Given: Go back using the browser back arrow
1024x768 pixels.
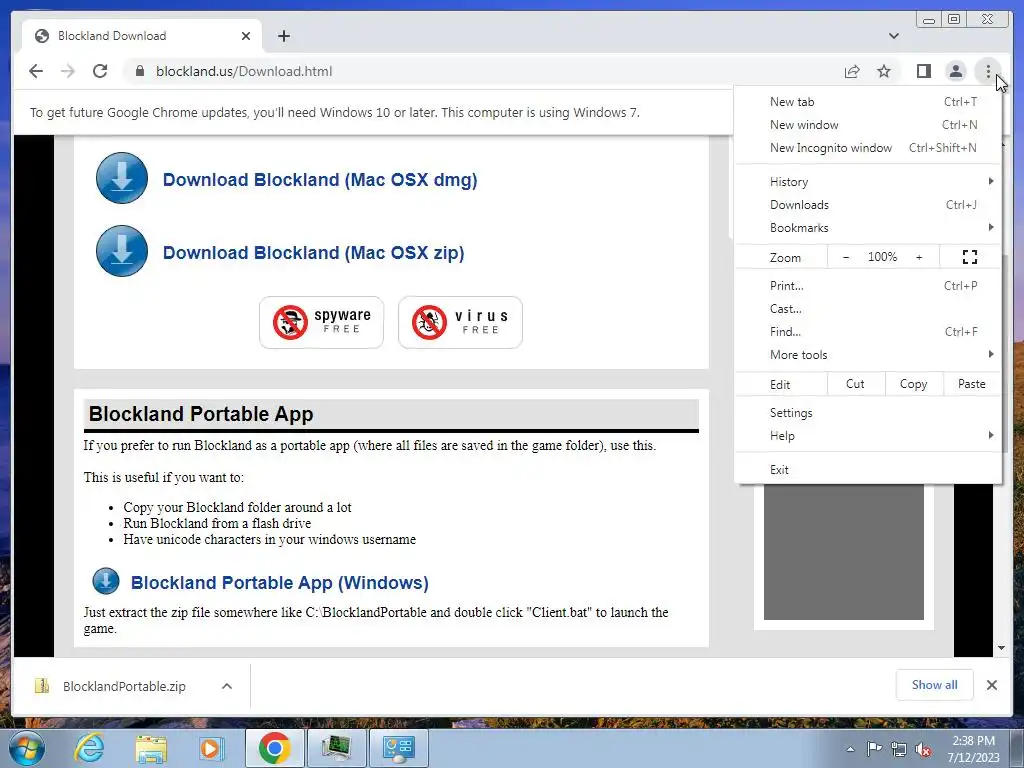Looking at the screenshot, I should point(36,71).
